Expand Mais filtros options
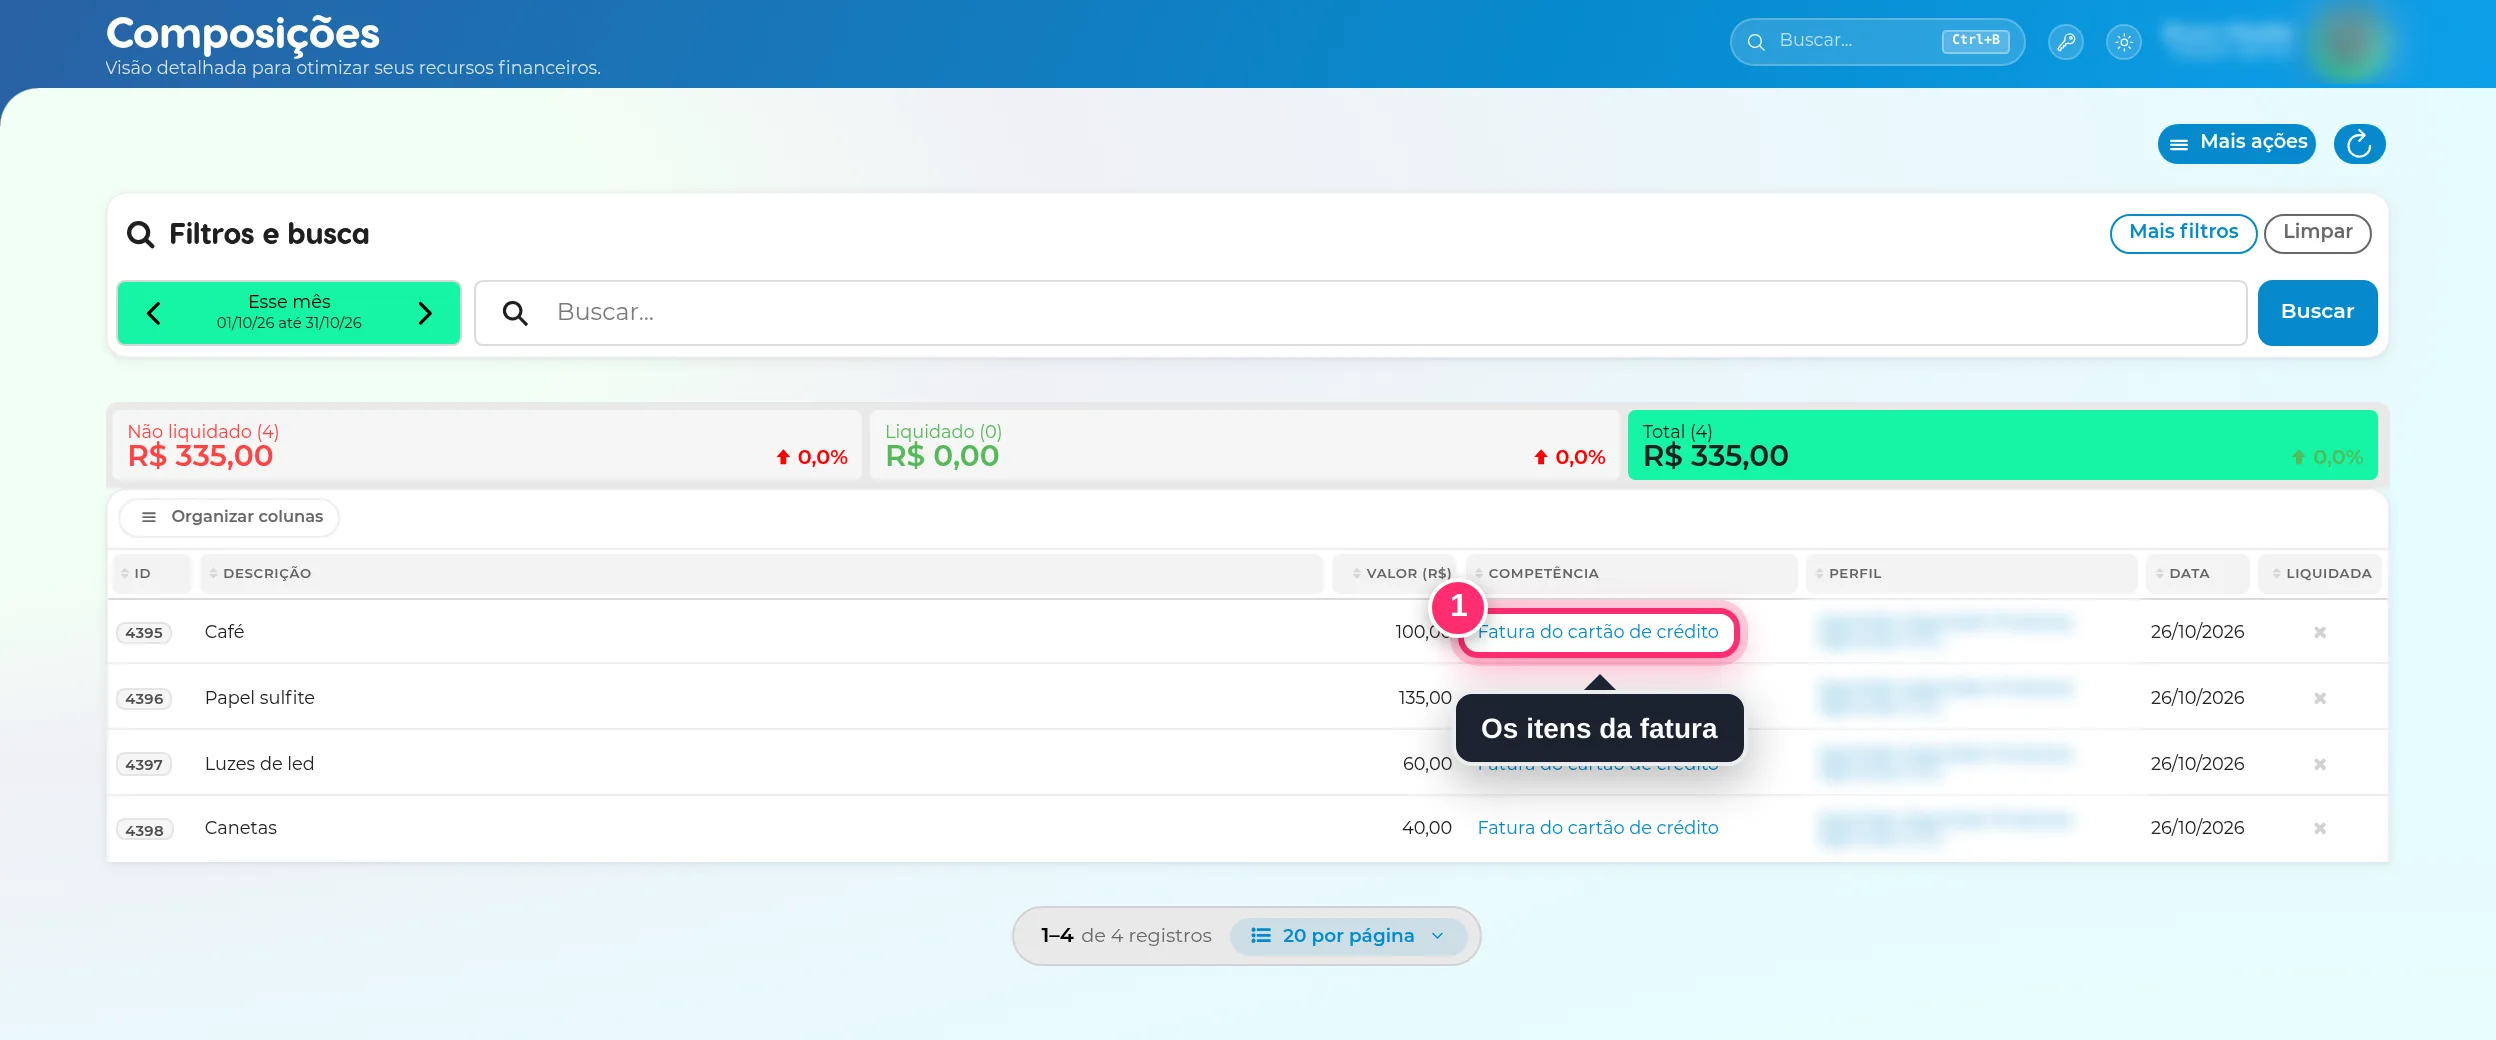Image resolution: width=2496 pixels, height=1040 pixels. 2183,233
